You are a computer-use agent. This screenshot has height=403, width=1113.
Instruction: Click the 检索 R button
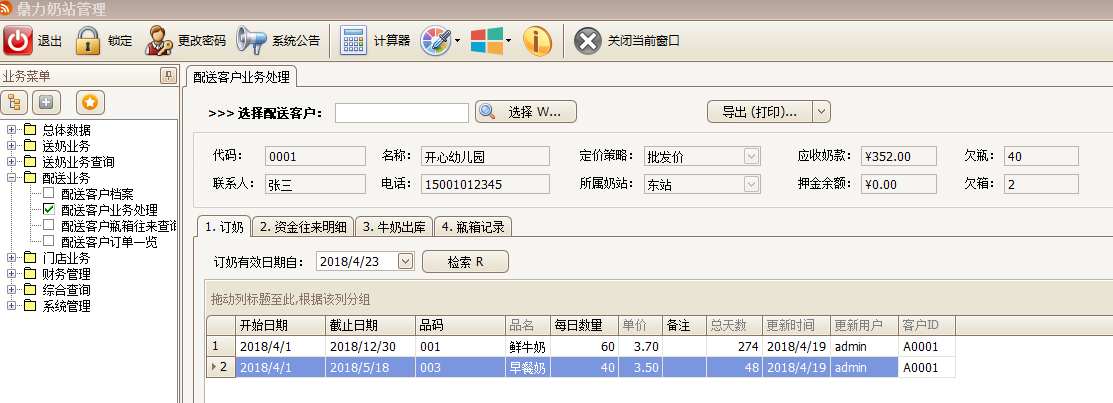point(466,261)
